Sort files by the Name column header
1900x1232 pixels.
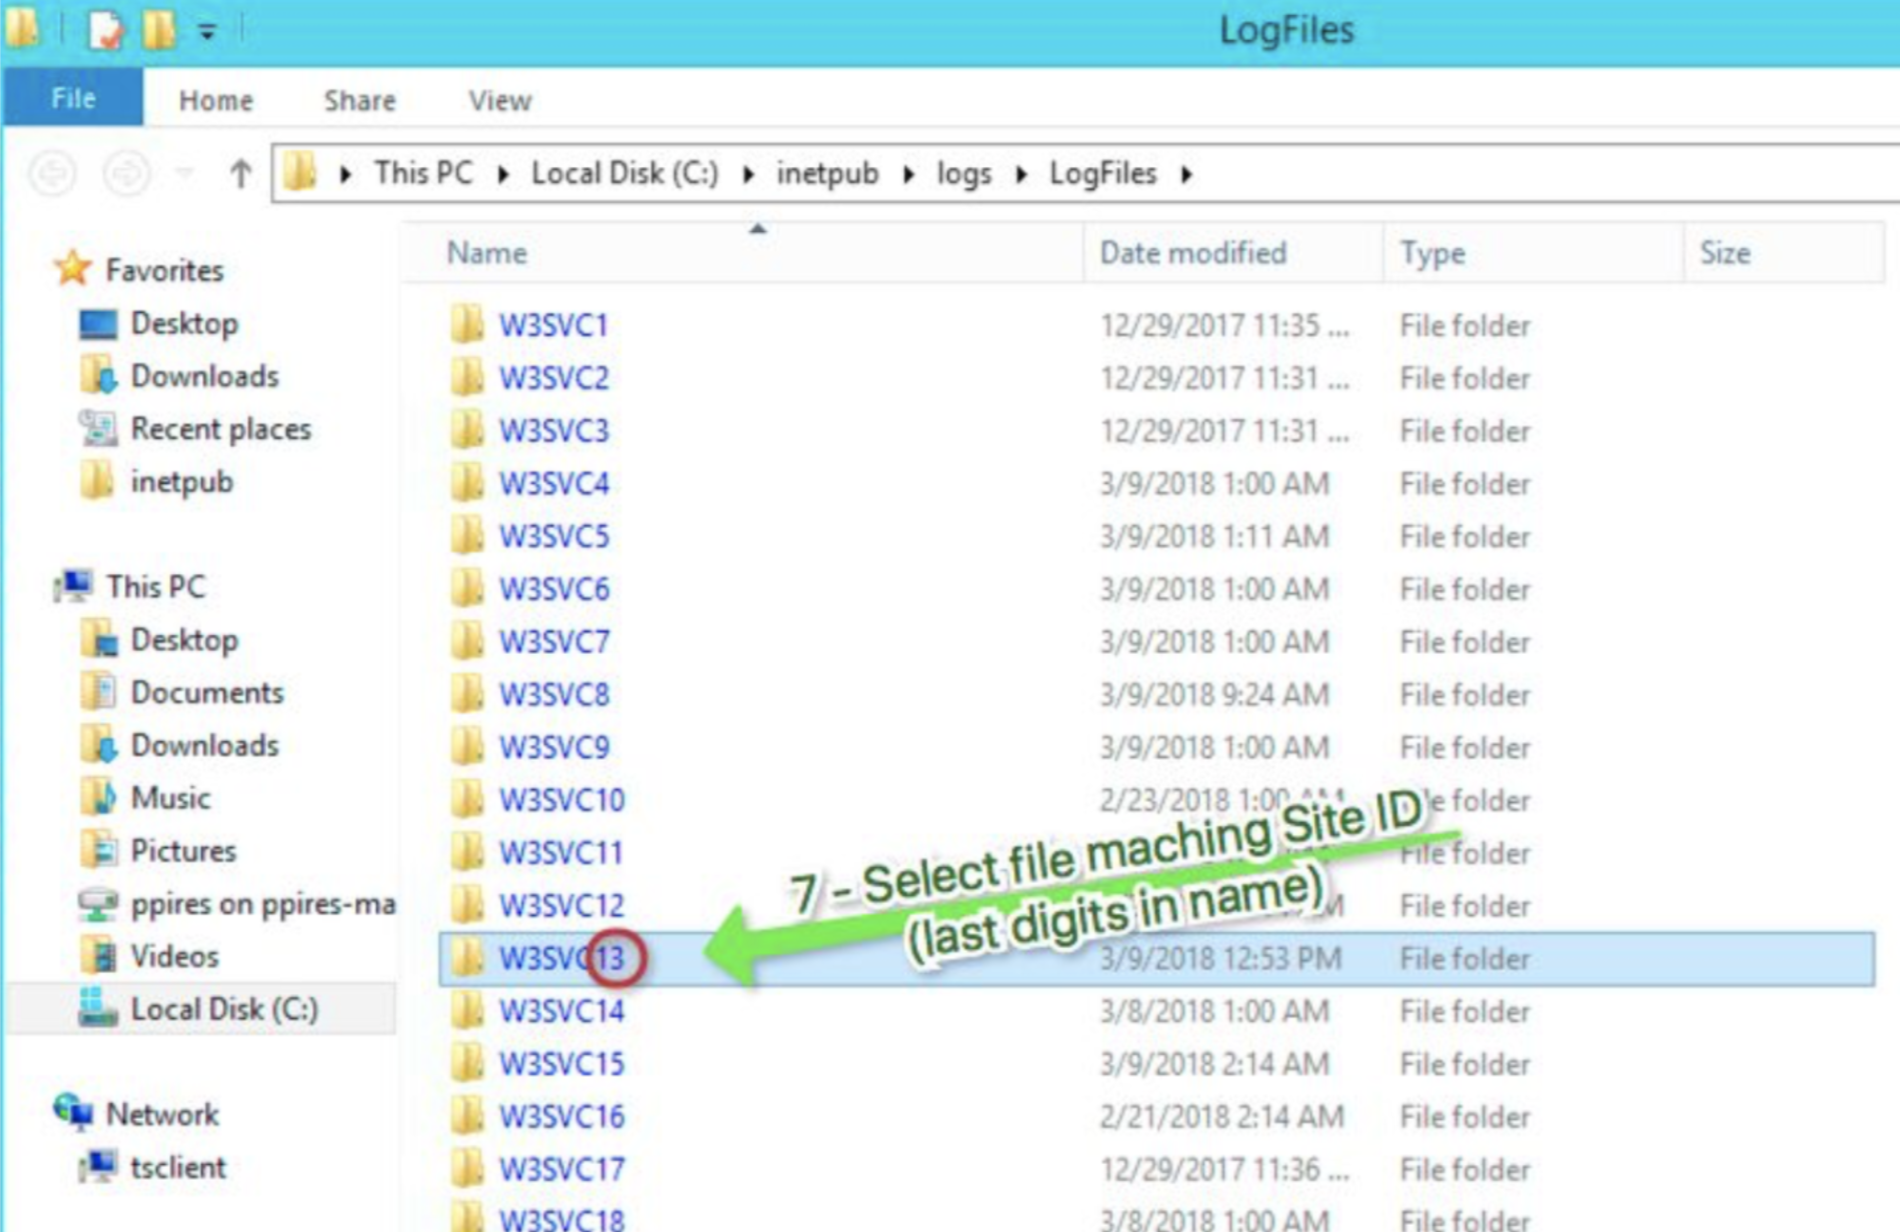486,253
